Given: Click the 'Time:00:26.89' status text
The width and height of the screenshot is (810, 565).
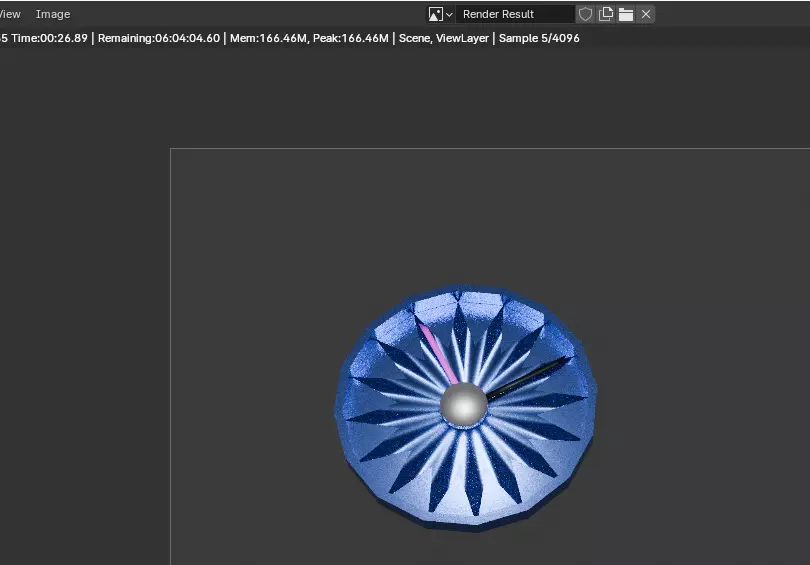Looking at the screenshot, I should point(49,38).
